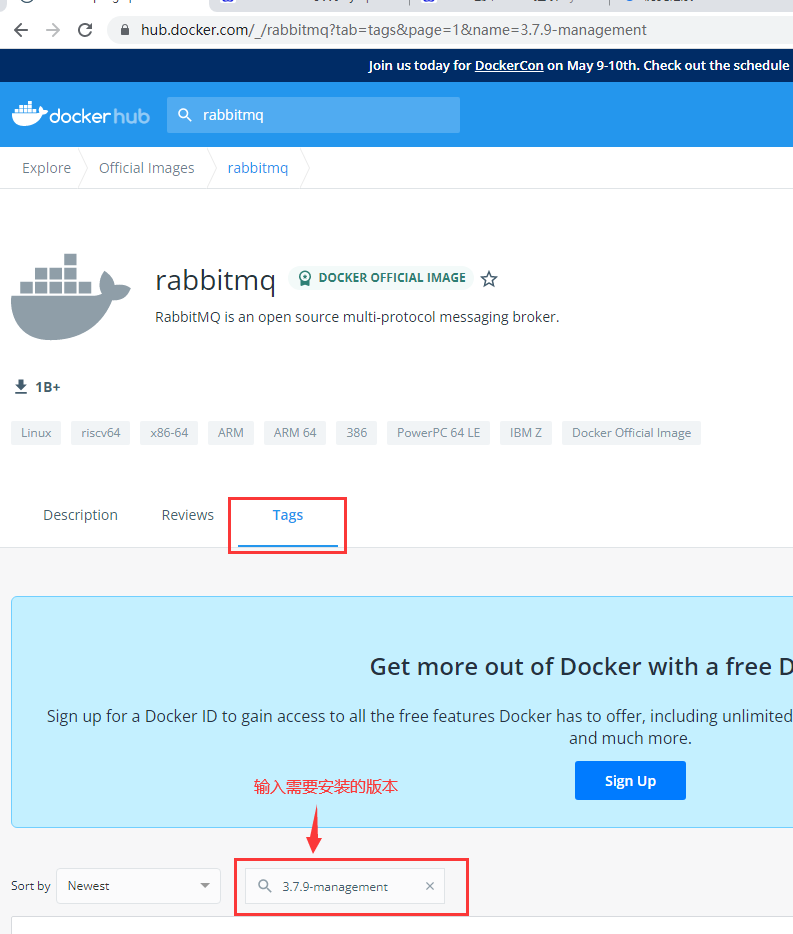Viewport: 793px width, 934px height.
Task: Click the Docker Official Image badge
Action: tap(381, 278)
